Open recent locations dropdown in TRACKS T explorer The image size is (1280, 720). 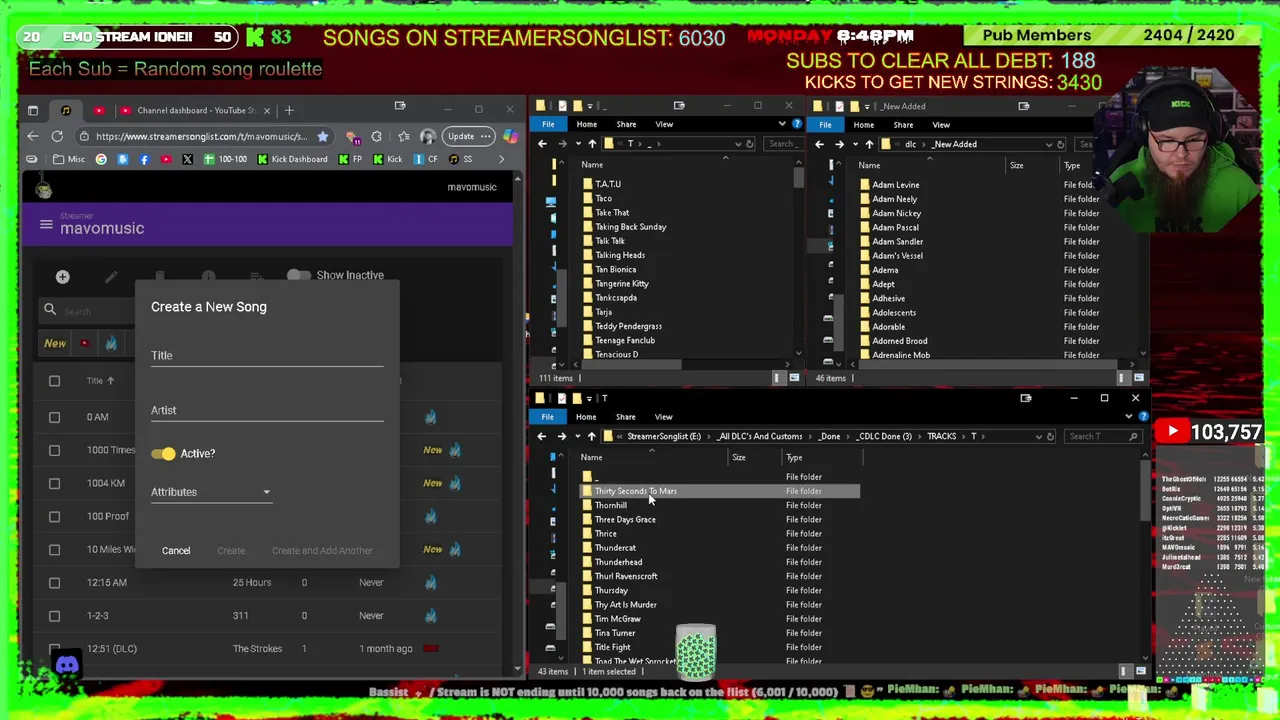pos(576,436)
